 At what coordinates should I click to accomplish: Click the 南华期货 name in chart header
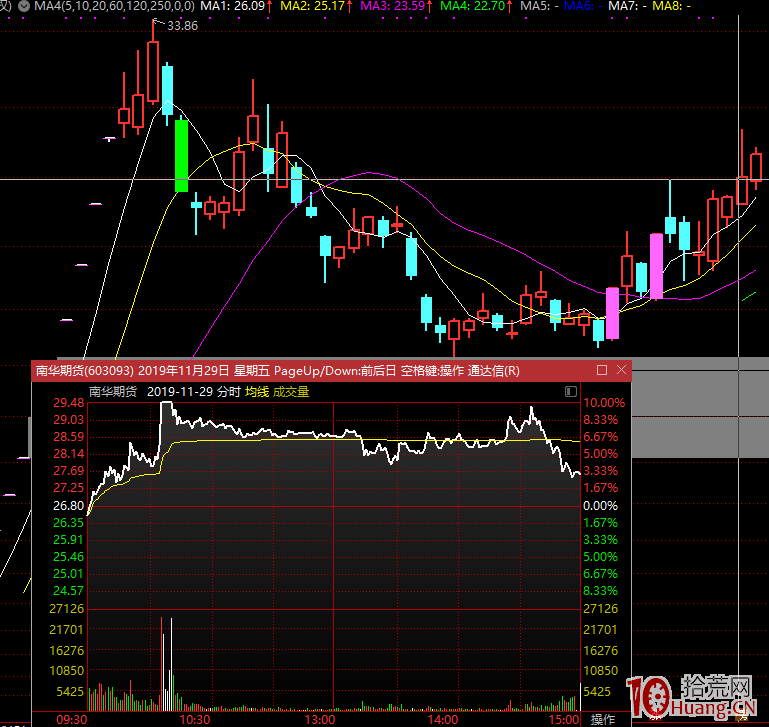[x=113, y=391]
